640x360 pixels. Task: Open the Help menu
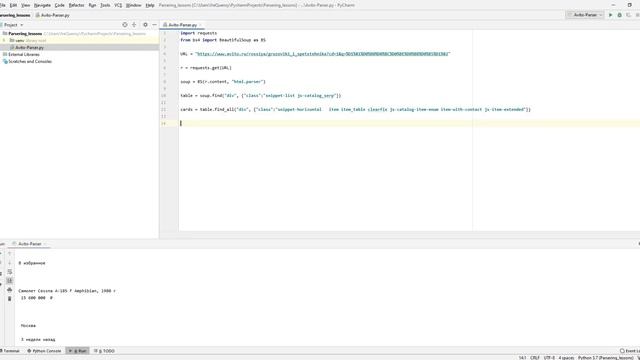pos(150,5)
